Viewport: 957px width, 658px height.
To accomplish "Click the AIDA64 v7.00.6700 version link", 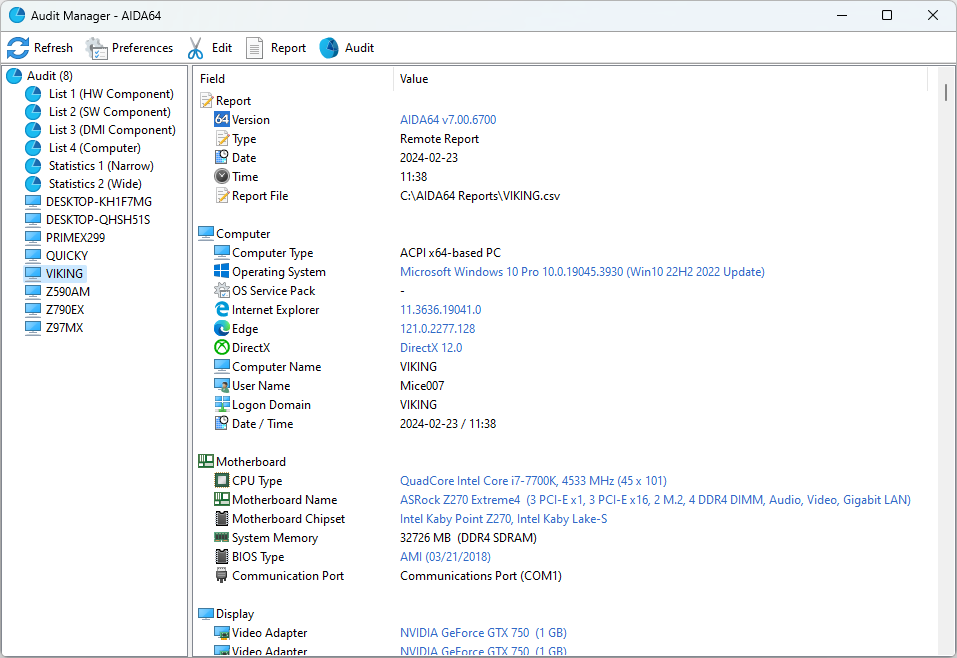I will 448,120.
